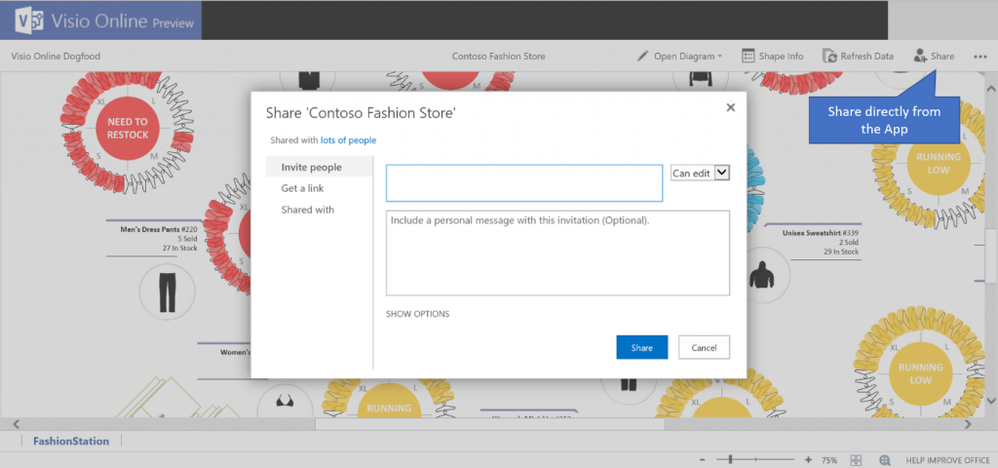Click the horizontal scrollbar thumb
The image size is (998, 468).
tap(489, 424)
